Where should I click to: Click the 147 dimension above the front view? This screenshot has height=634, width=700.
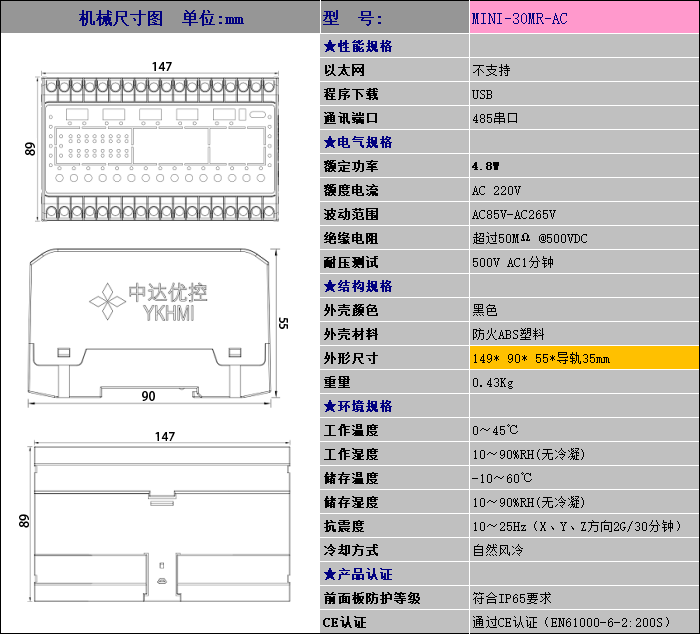[162, 67]
